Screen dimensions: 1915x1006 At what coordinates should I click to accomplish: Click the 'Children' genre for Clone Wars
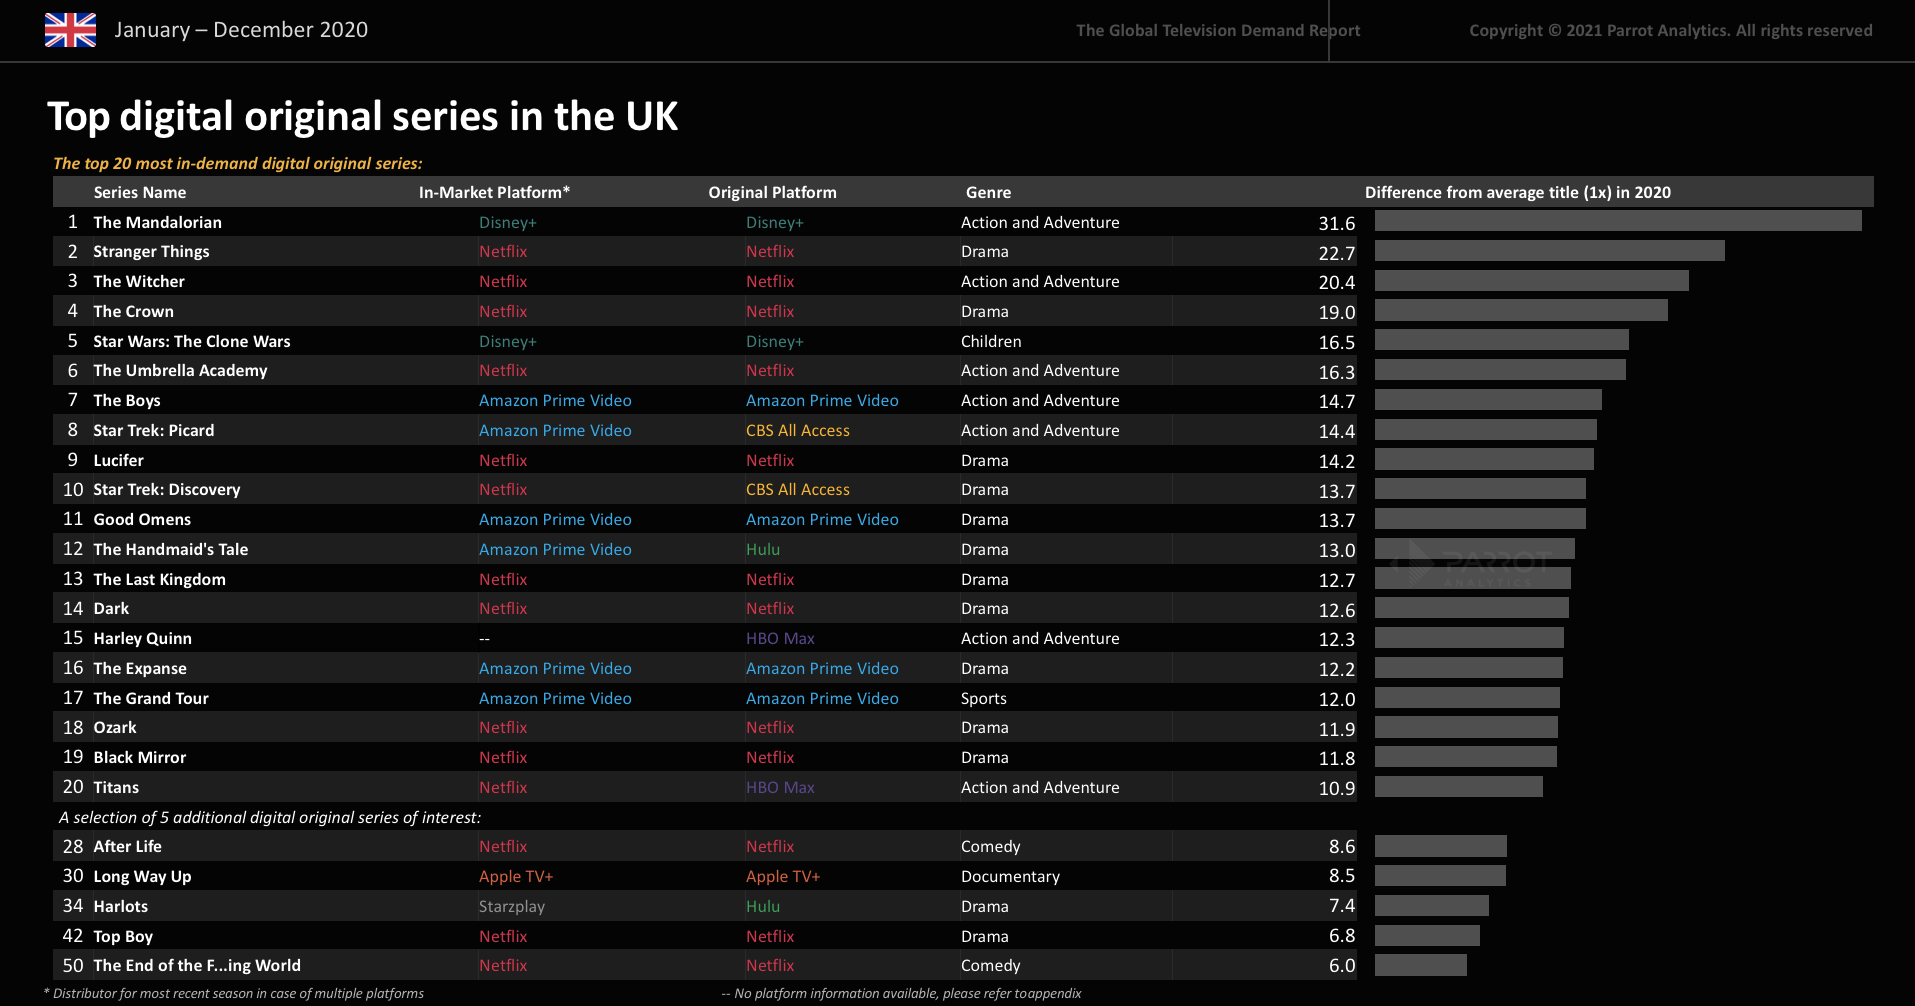tap(991, 342)
